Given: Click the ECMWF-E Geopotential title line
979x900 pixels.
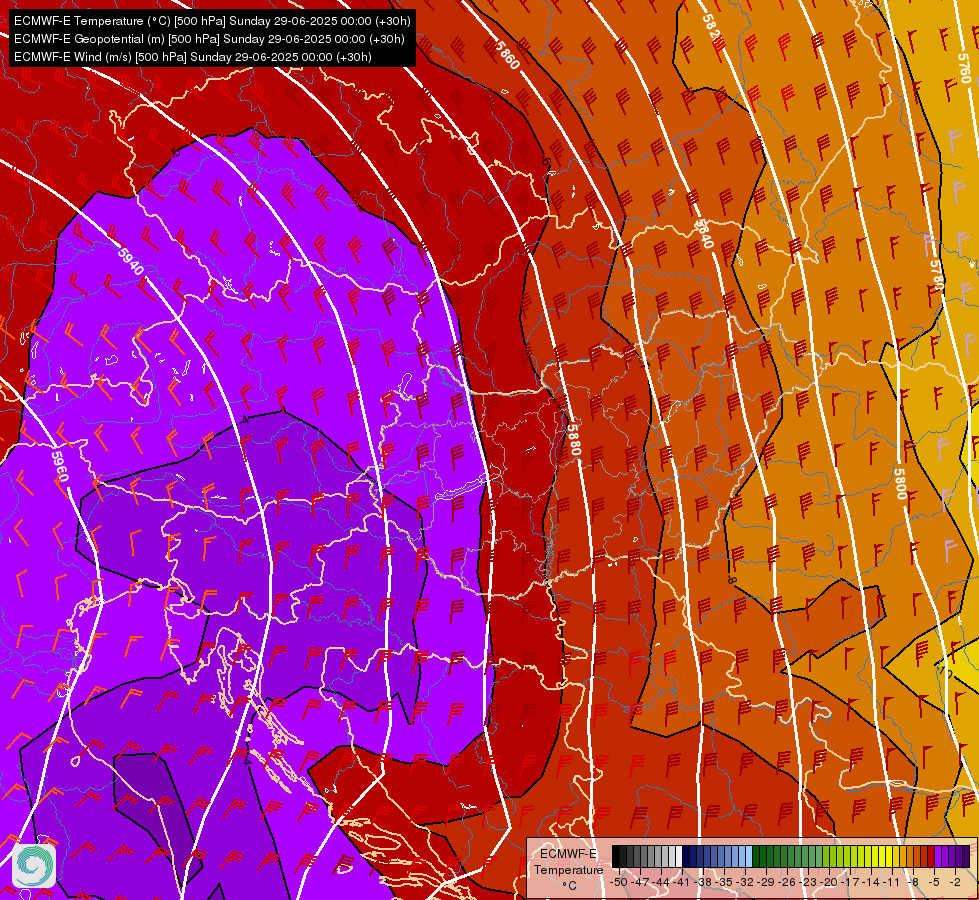Looking at the screenshot, I should (209, 39).
